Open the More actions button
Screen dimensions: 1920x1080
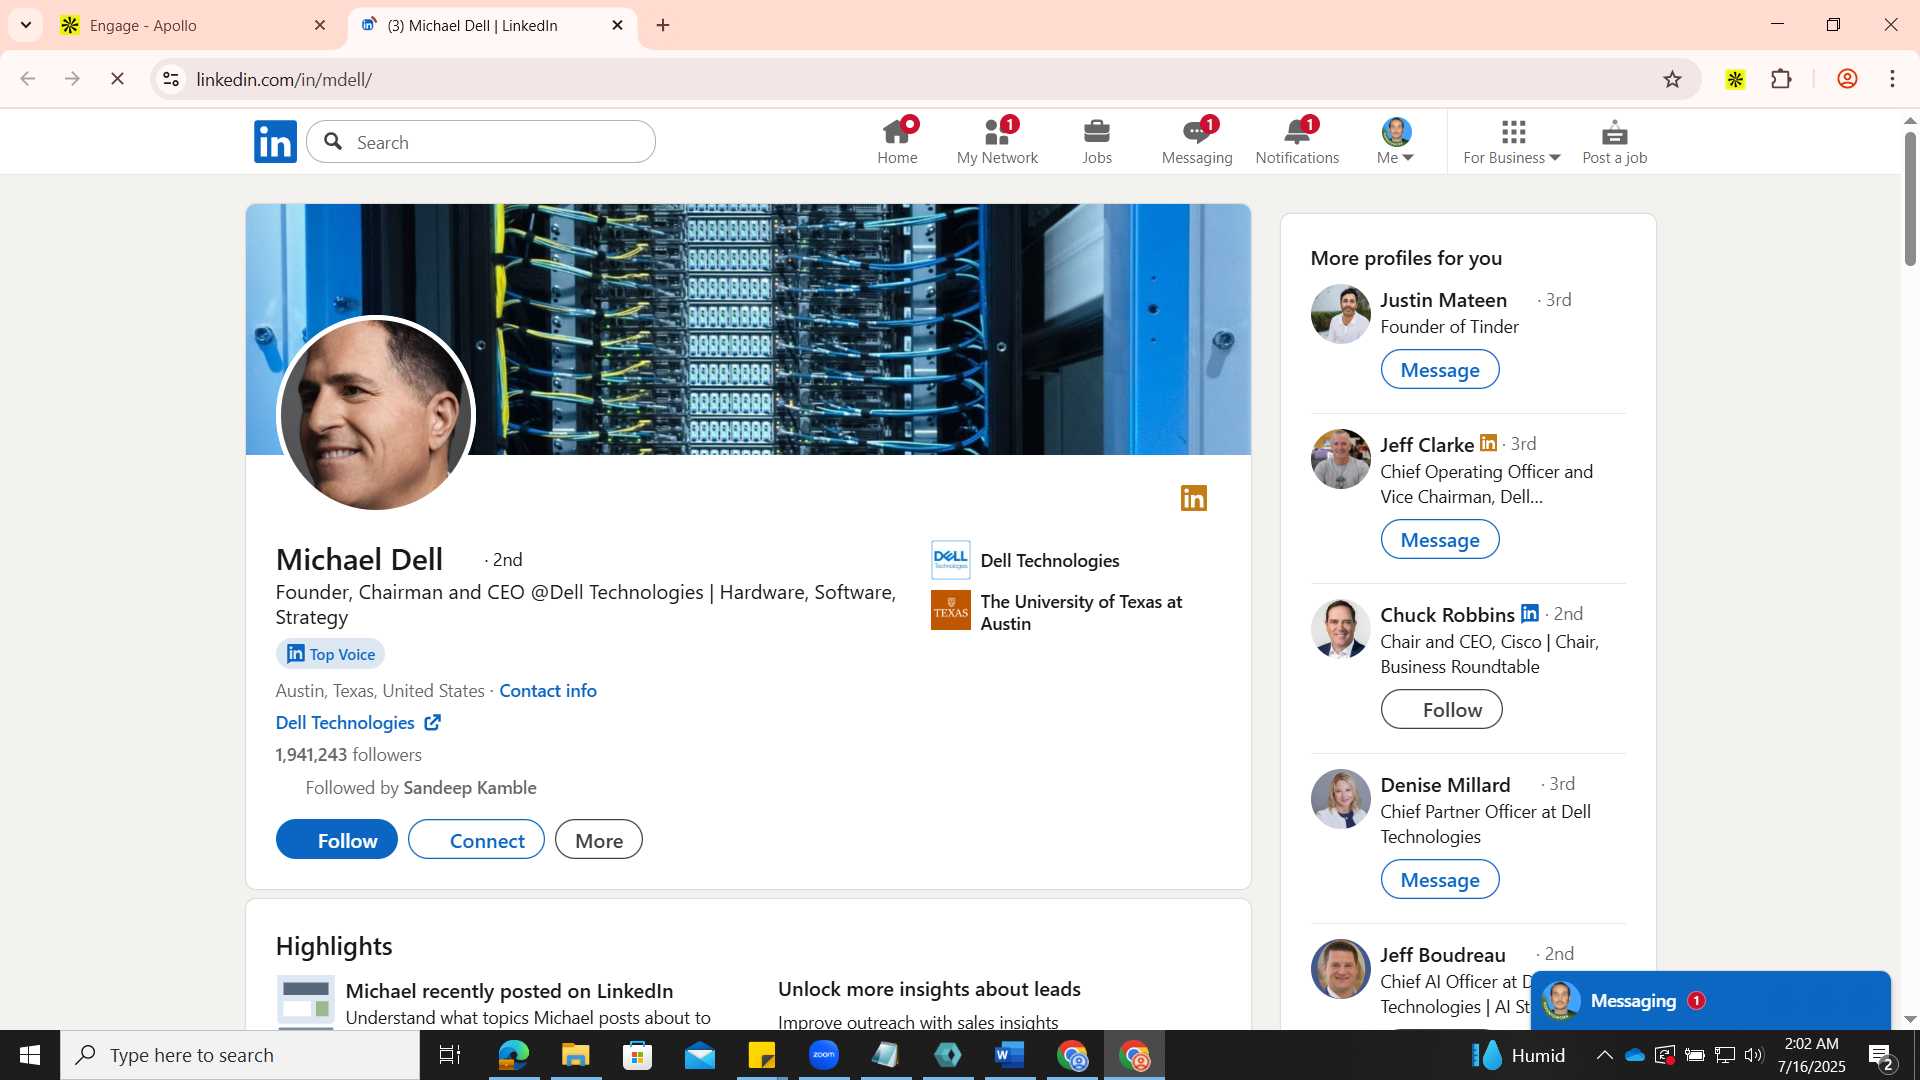(x=599, y=840)
